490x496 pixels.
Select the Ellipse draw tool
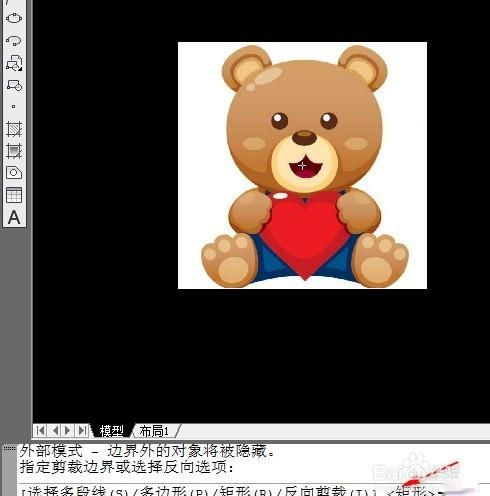(x=14, y=18)
